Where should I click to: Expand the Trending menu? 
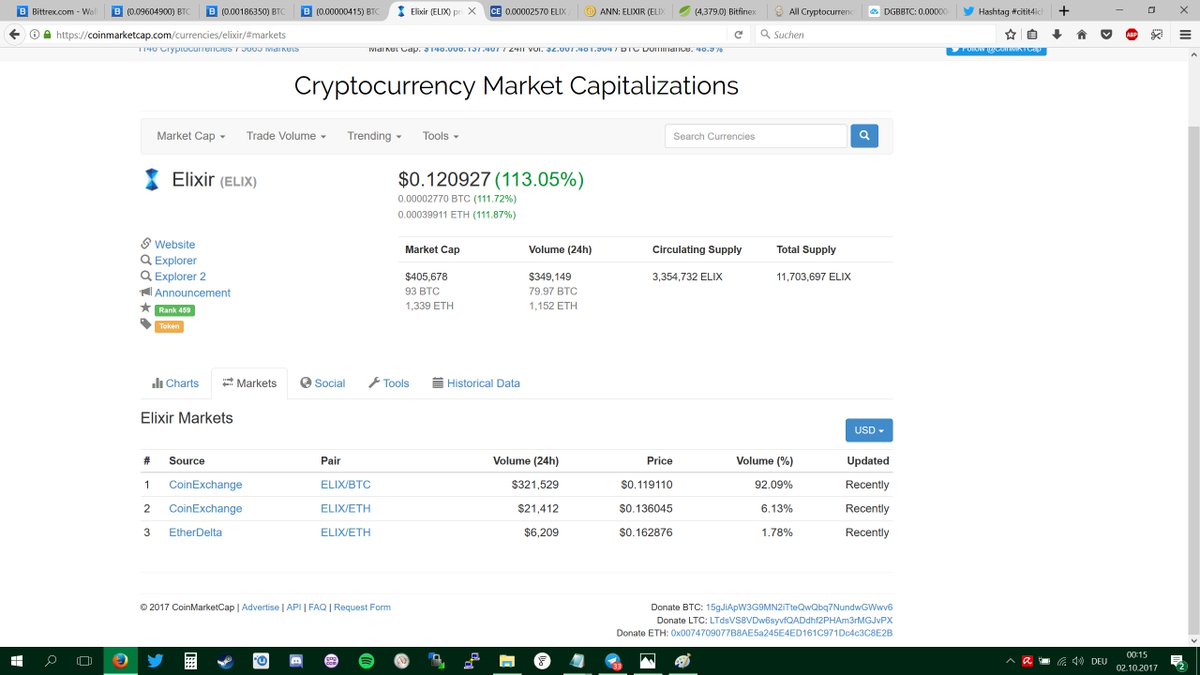pyautogui.click(x=374, y=136)
